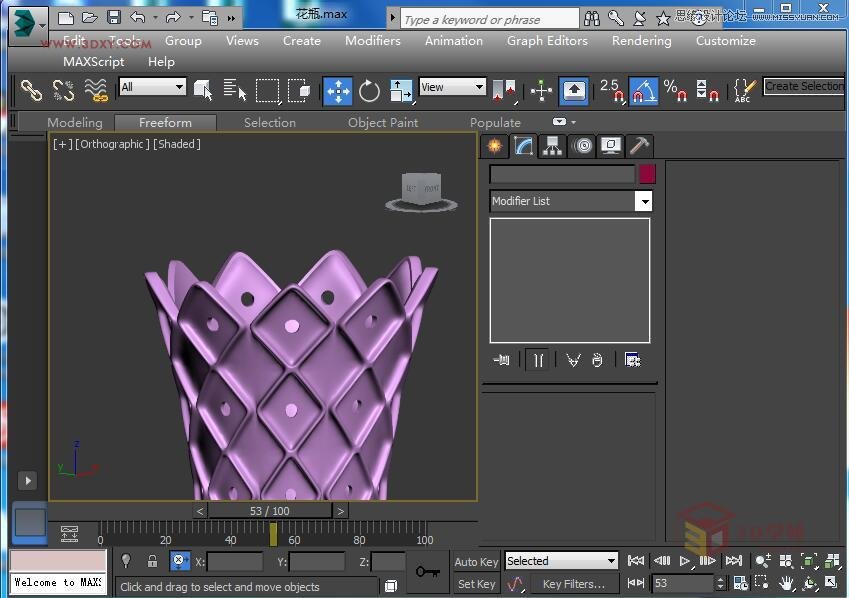
Task: Click the Configure Modifier Sets icon
Action: [x=632, y=360]
